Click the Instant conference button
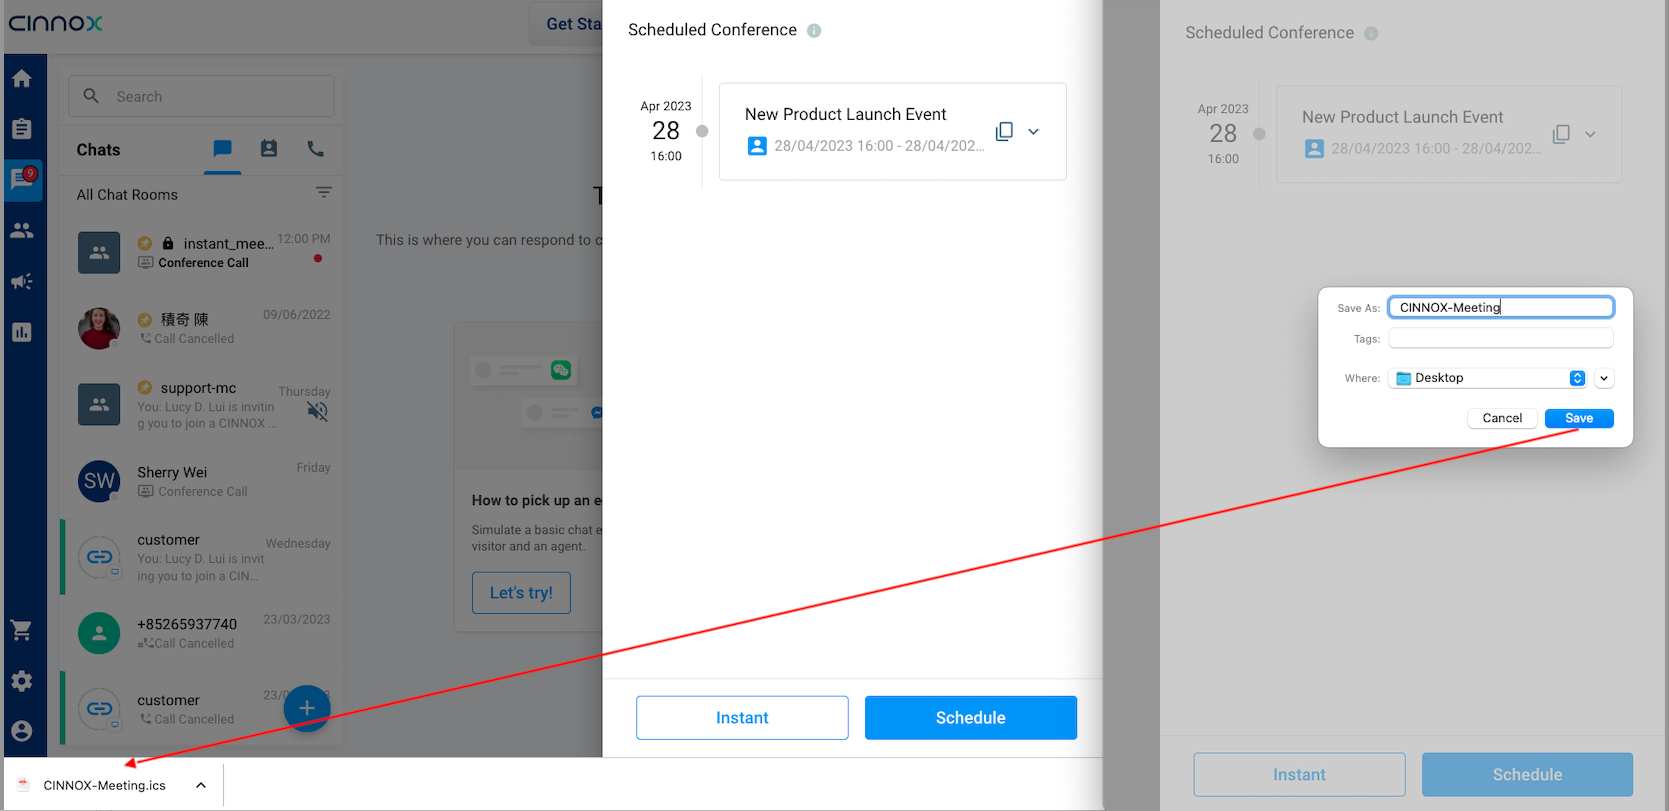 point(742,718)
